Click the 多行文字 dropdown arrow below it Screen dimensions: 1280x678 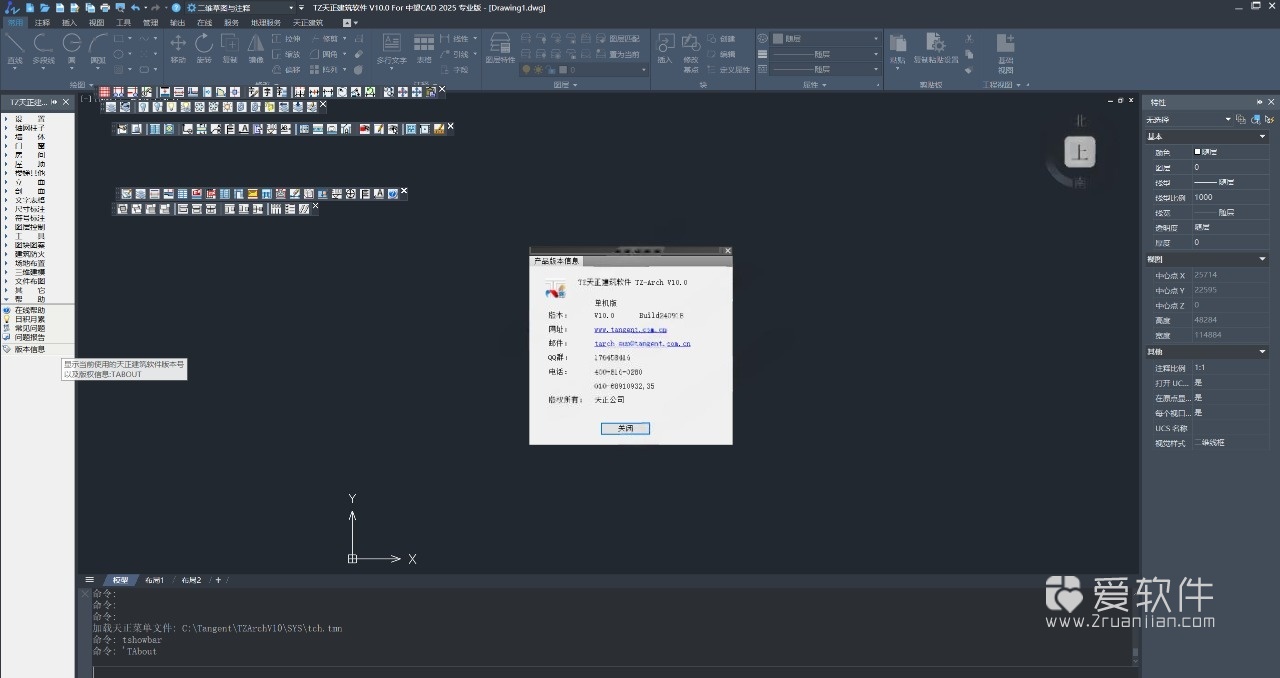[391, 69]
